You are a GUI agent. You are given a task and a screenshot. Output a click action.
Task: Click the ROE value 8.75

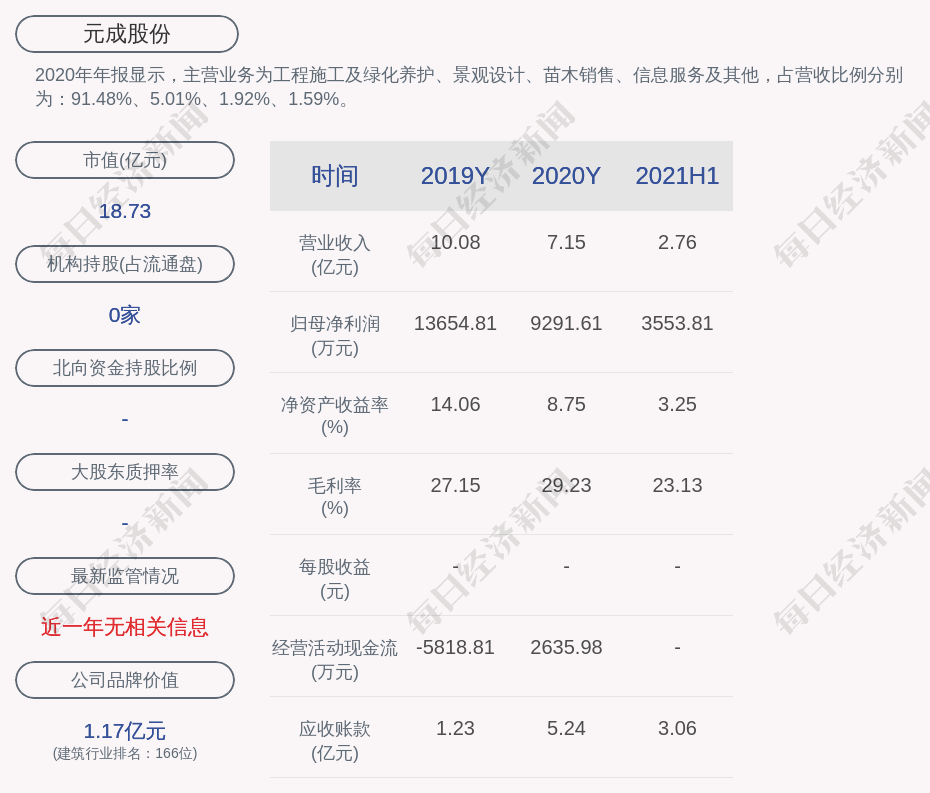(566, 405)
